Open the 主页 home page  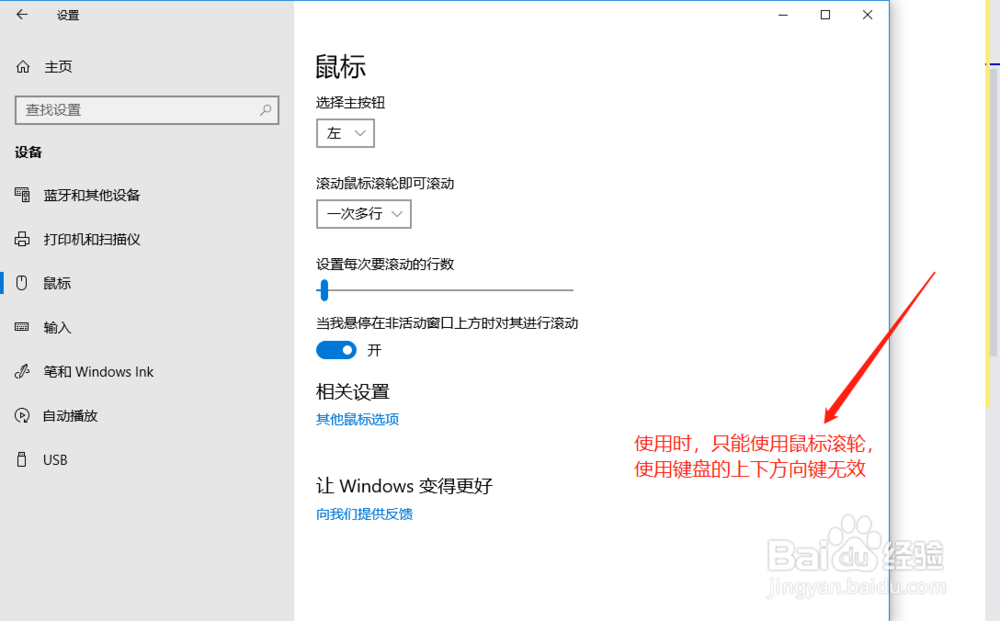pos(58,67)
